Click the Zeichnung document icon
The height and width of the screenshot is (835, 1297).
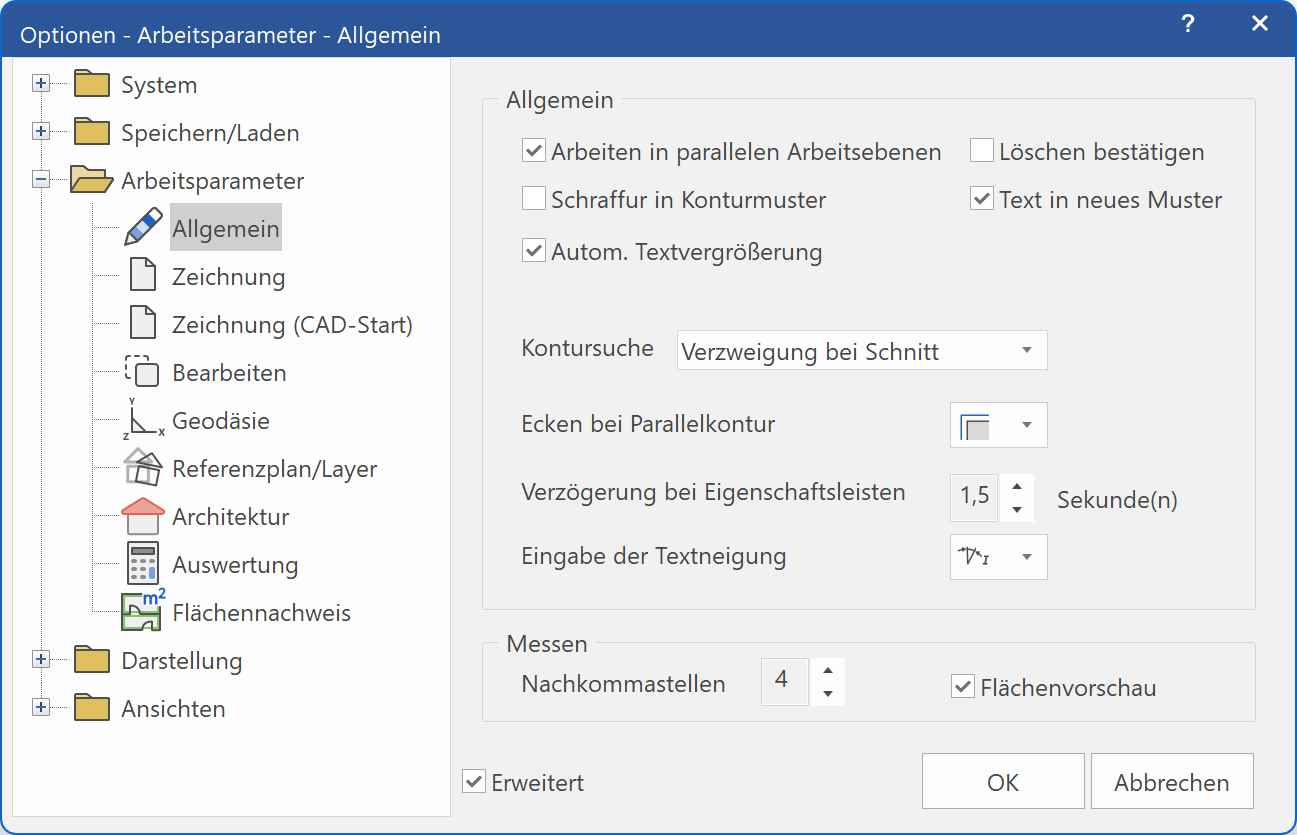tap(143, 275)
